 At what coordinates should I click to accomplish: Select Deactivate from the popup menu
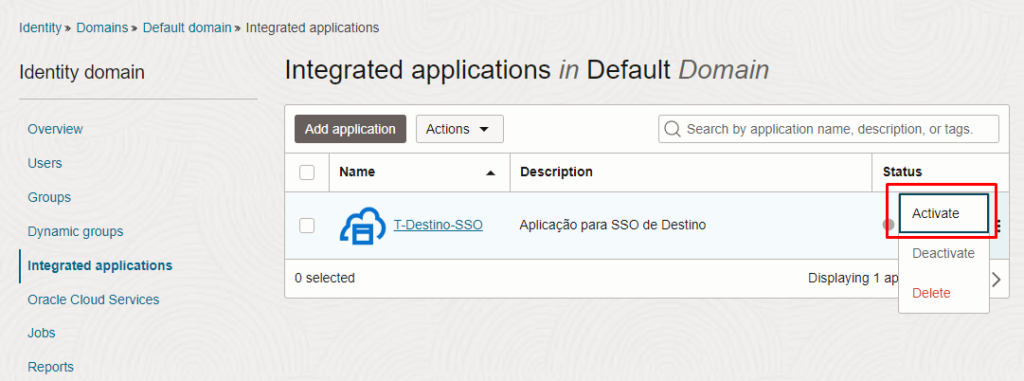pos(944,253)
